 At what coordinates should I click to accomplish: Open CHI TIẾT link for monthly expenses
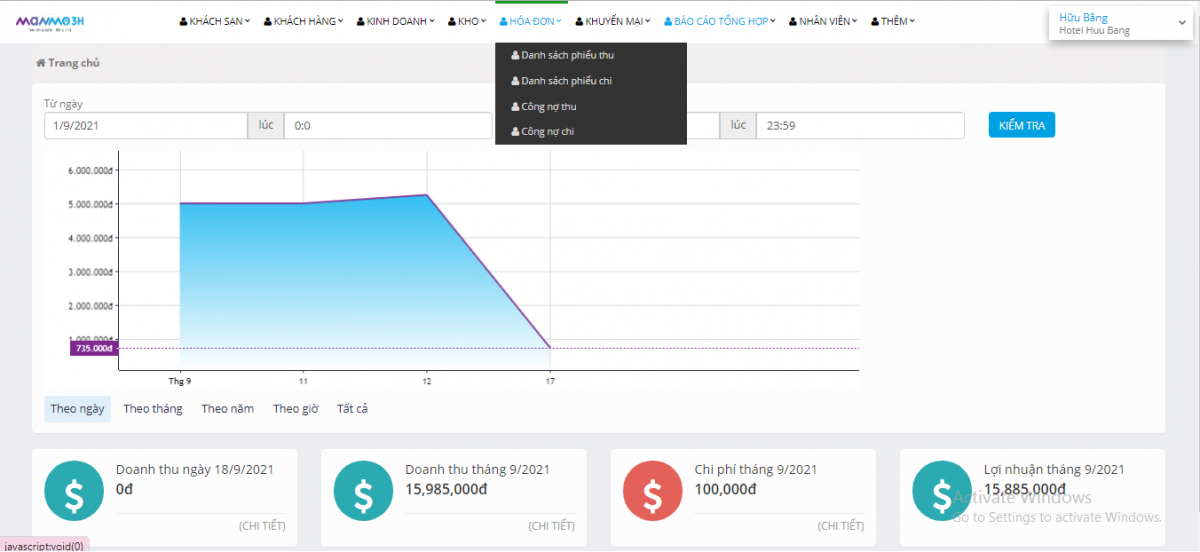[x=840, y=525]
